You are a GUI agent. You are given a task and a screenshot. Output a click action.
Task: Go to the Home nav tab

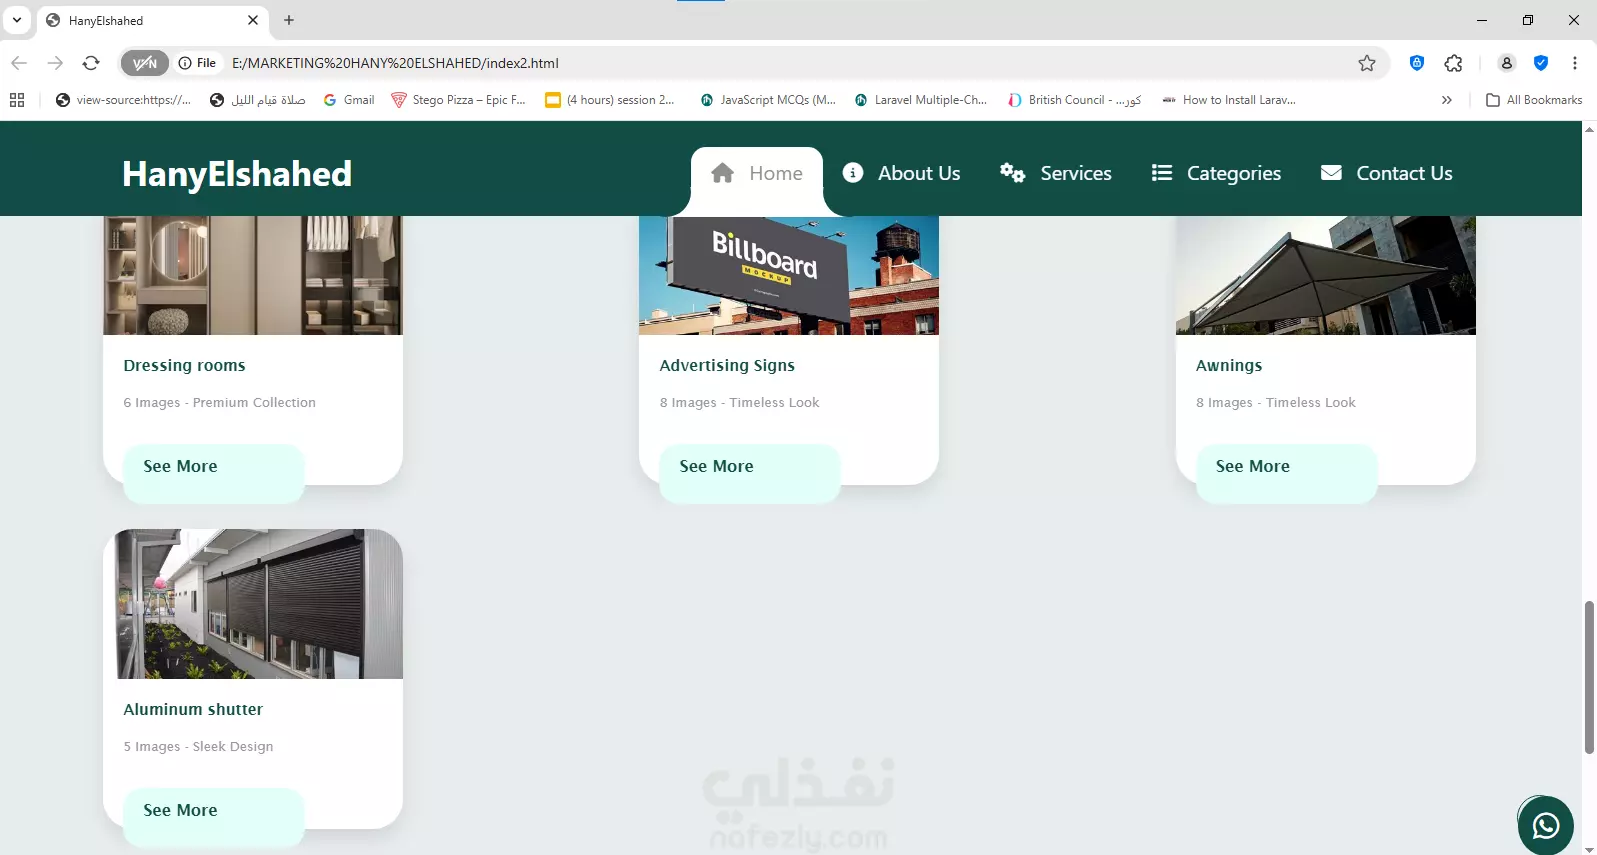click(757, 174)
